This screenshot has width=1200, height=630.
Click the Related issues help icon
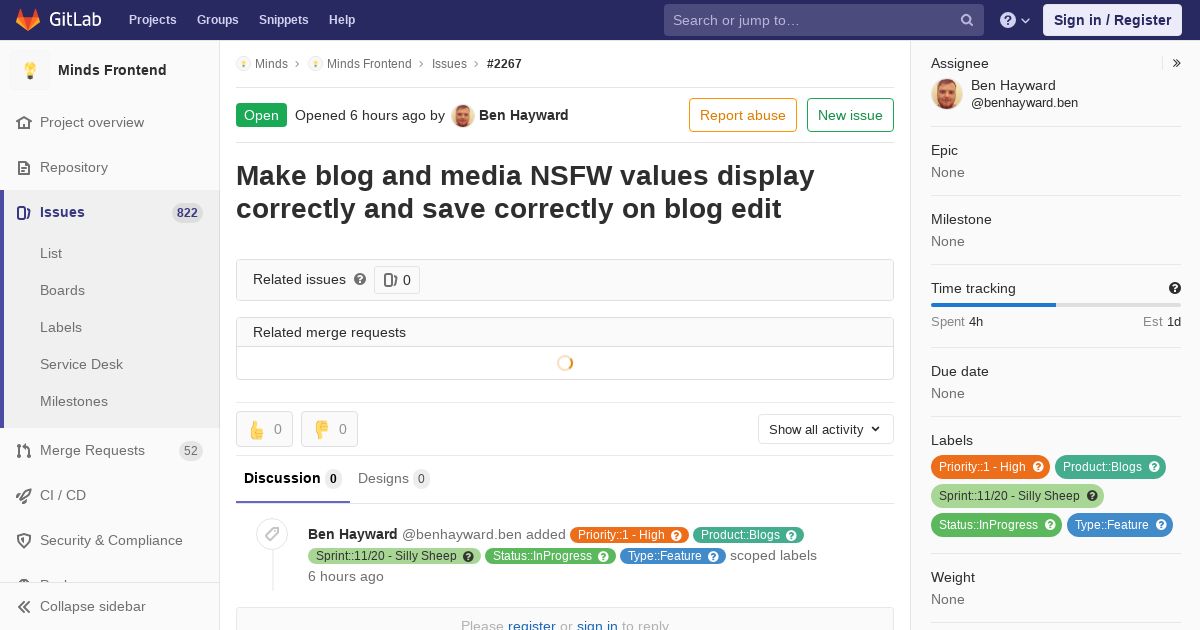(x=360, y=279)
